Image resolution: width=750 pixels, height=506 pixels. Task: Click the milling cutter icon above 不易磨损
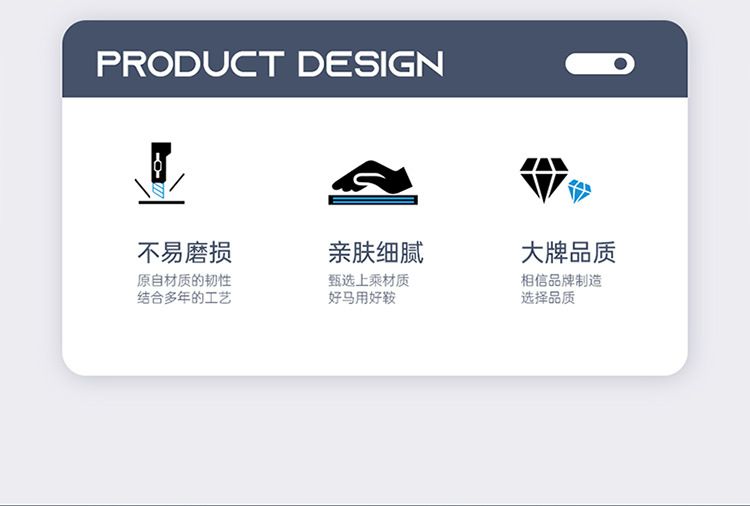160,173
